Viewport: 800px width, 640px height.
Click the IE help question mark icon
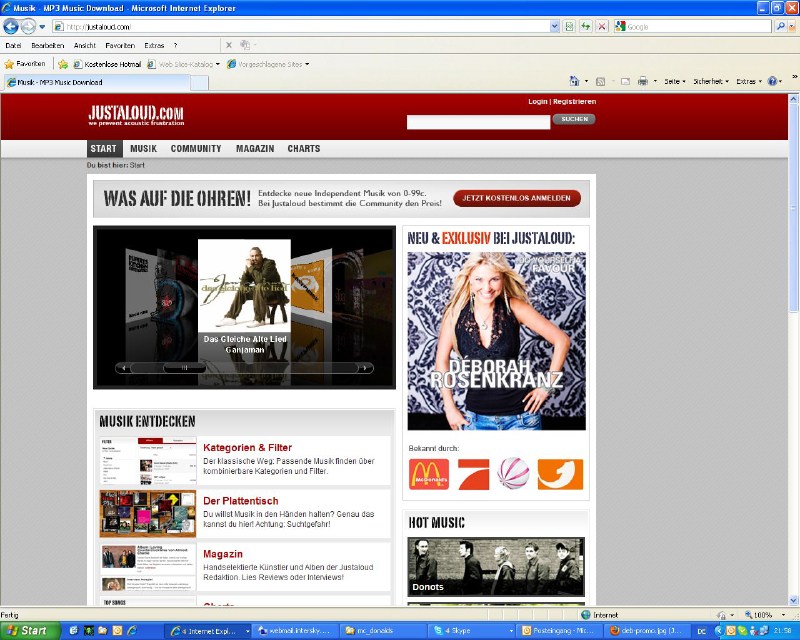772,81
